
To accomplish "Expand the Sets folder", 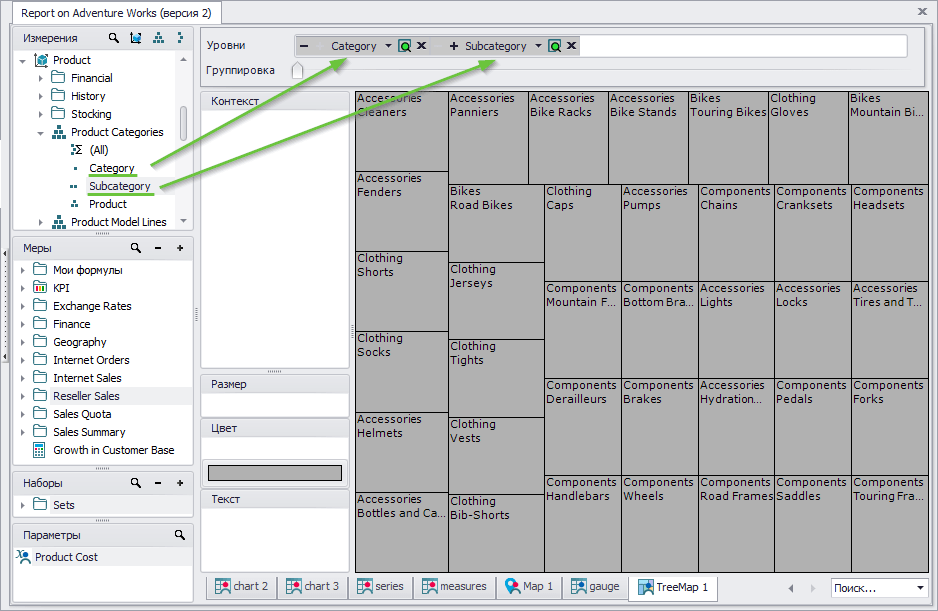I will click(x=23, y=506).
